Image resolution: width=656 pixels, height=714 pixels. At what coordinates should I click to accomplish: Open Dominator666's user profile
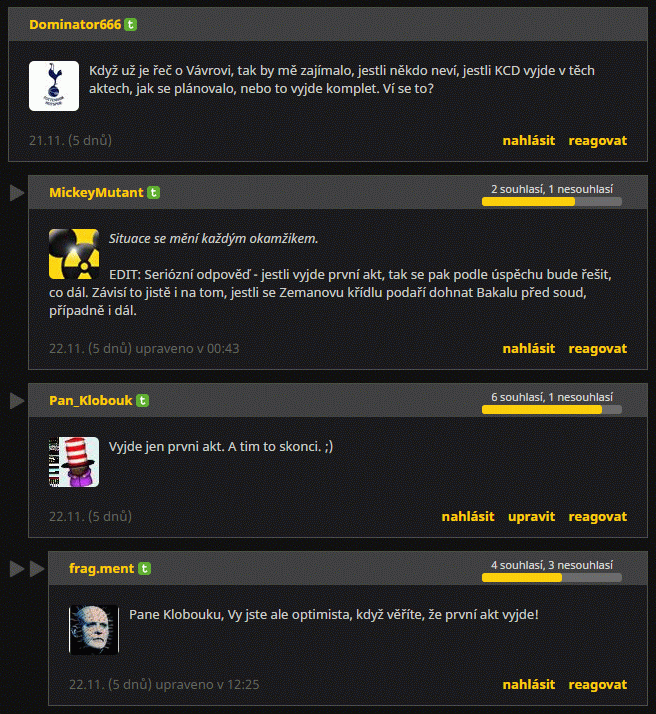[x=75, y=25]
